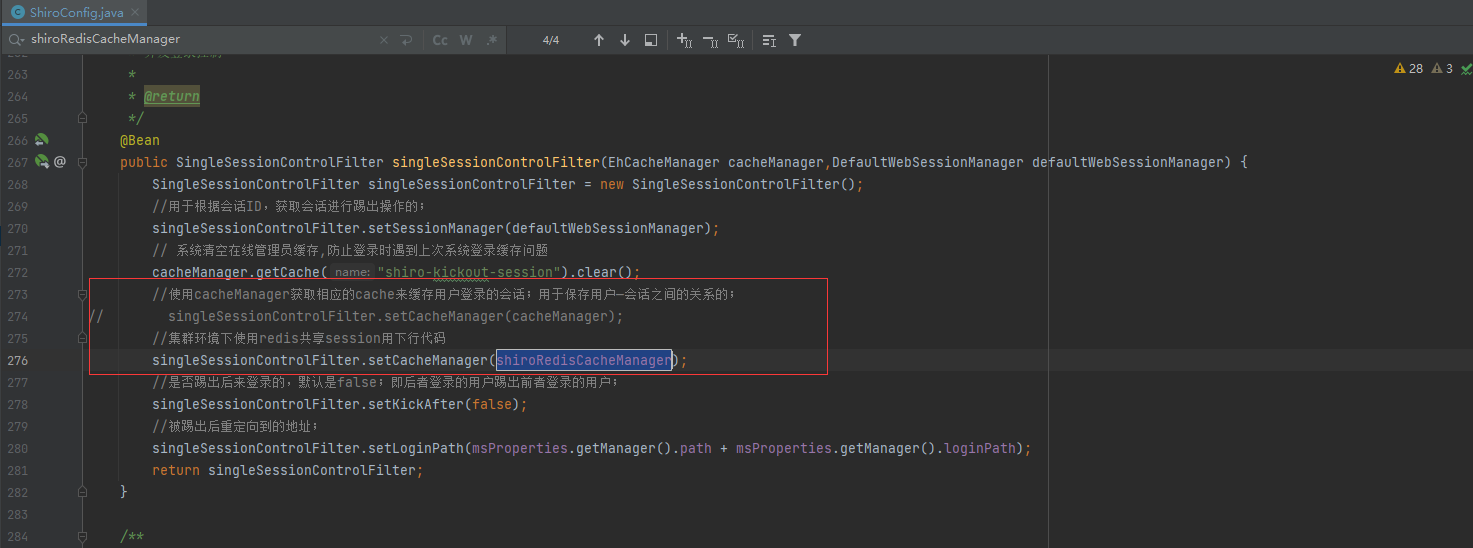The height and width of the screenshot is (548, 1473).
Task: Fold the comment block at line 273
Action: [82, 295]
